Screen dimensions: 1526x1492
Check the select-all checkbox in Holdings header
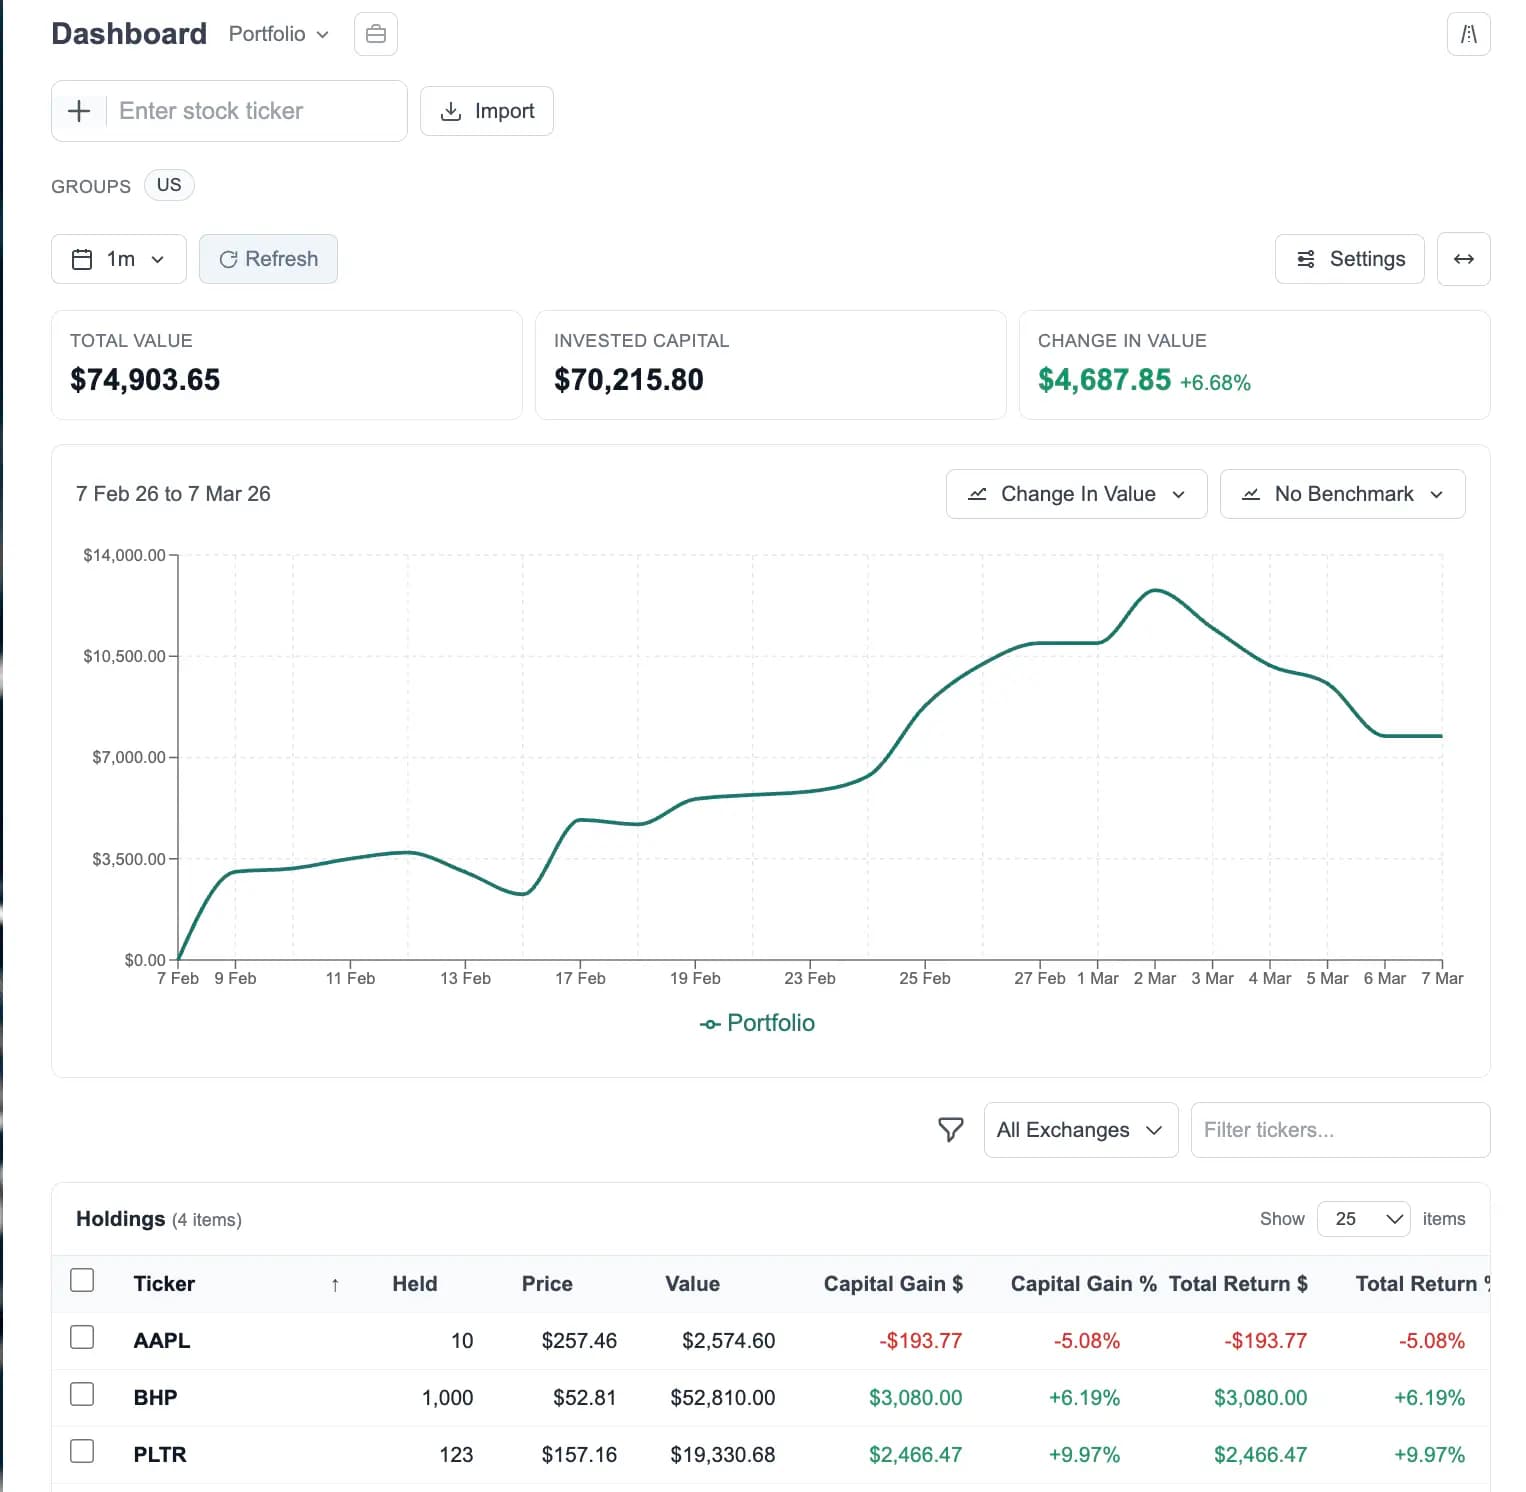point(82,1280)
